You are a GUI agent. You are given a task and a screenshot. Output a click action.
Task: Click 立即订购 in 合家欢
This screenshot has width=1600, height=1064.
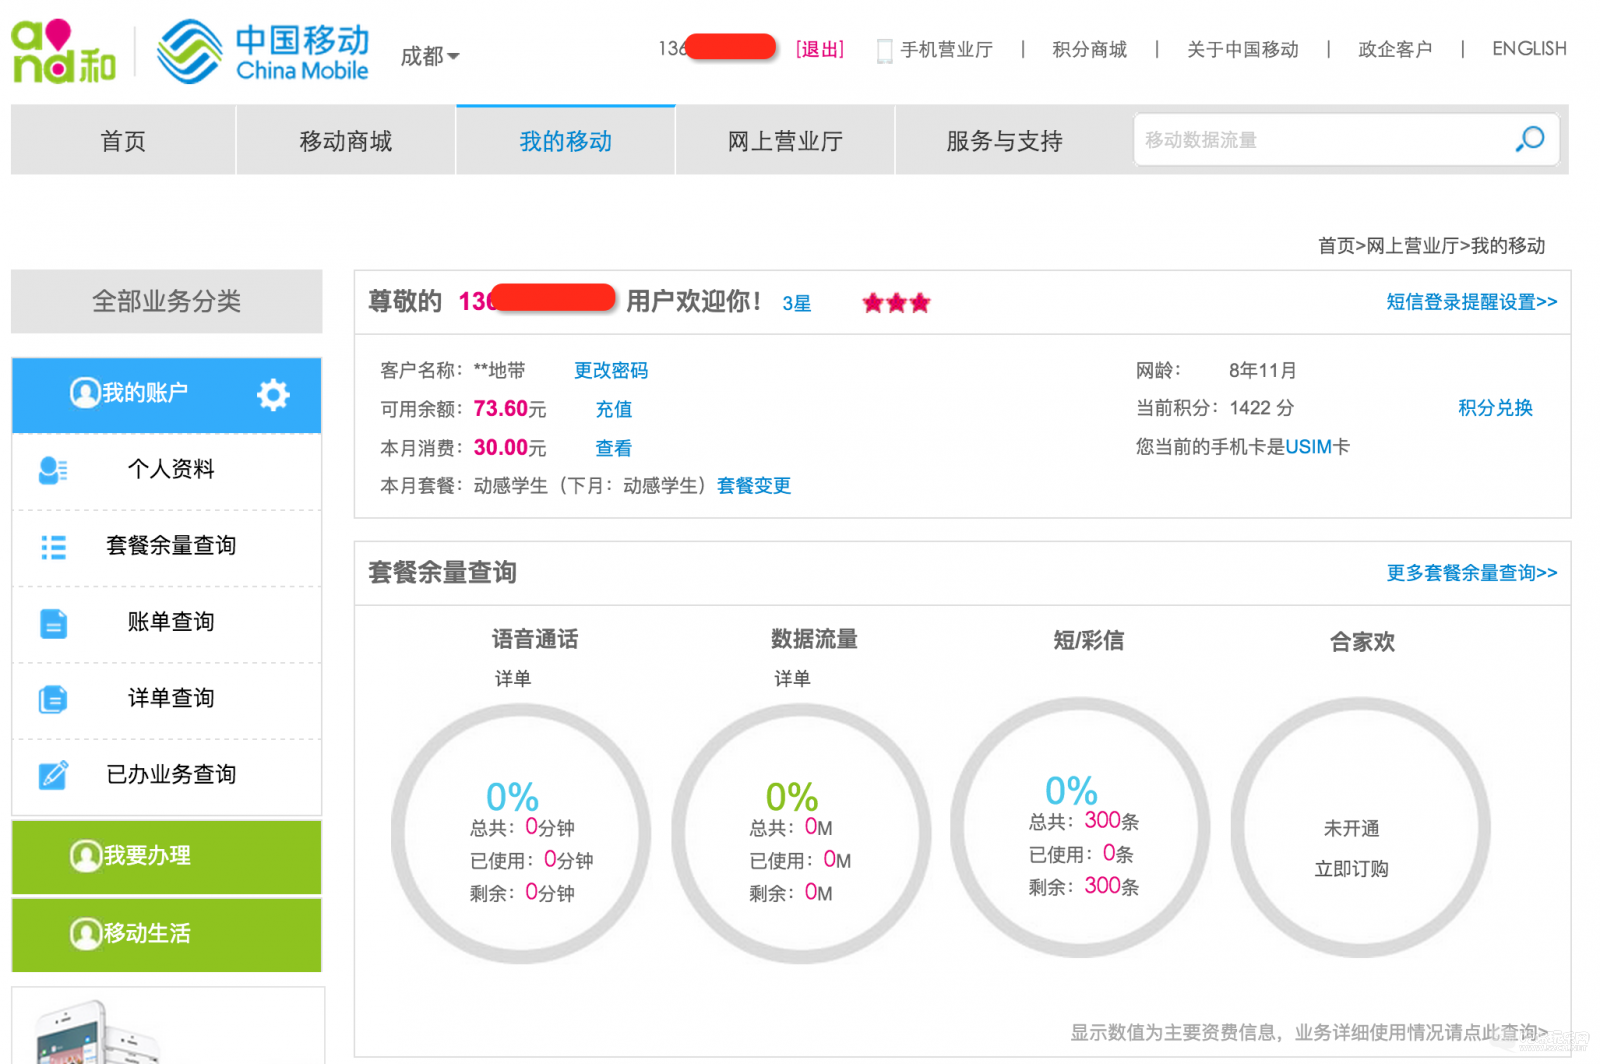pyautogui.click(x=1351, y=869)
